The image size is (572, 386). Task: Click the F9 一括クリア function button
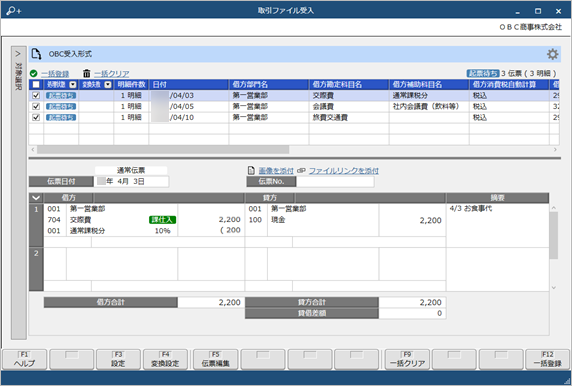(407, 359)
